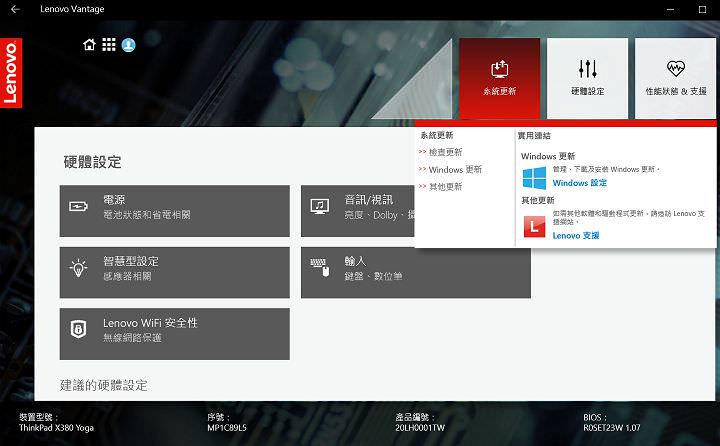Select 檢查更新 in the dropdown menu
720x446 pixels.
click(x=444, y=152)
